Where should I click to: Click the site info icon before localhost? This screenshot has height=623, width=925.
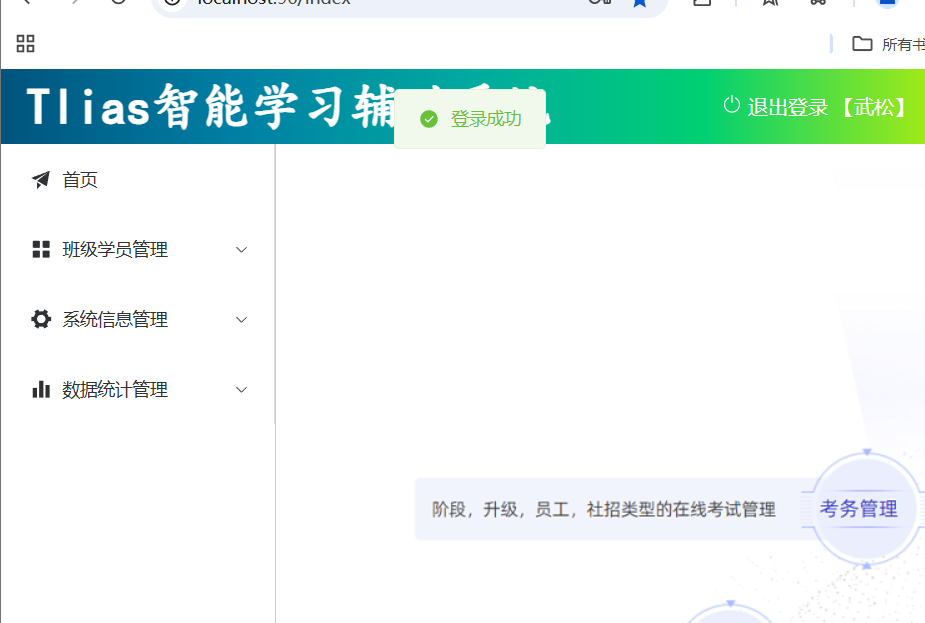coord(173,3)
